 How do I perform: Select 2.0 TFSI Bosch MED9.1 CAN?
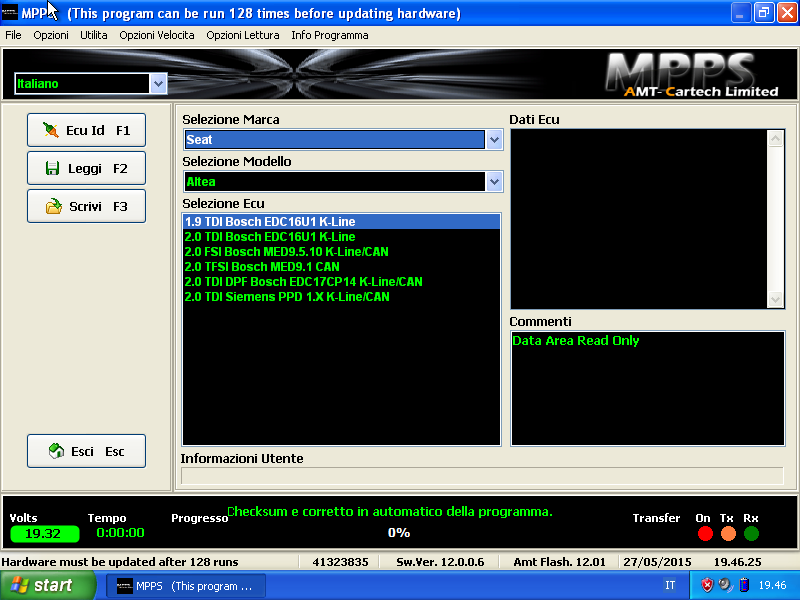pyautogui.click(x=341, y=266)
